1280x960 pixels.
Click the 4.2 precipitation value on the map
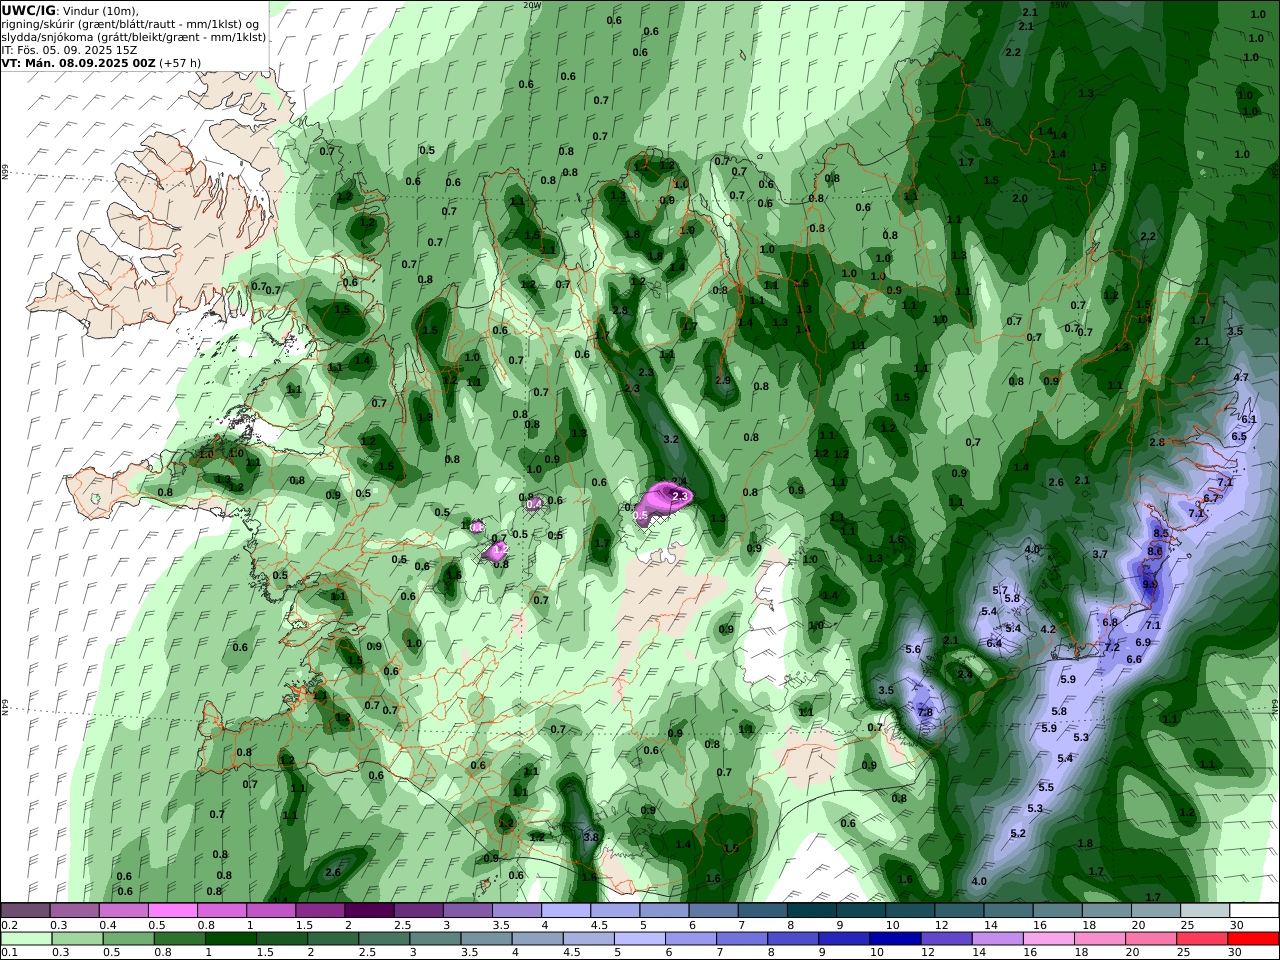coord(1048,630)
